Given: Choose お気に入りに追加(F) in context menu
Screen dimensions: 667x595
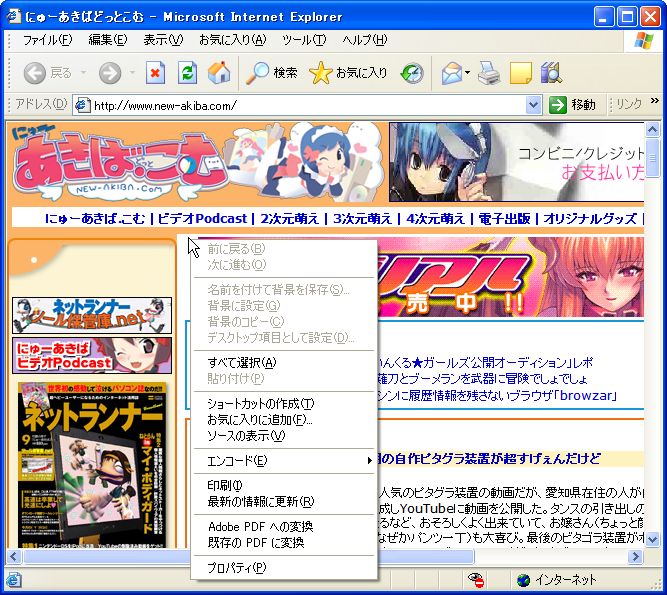Looking at the screenshot, I should point(284,420).
